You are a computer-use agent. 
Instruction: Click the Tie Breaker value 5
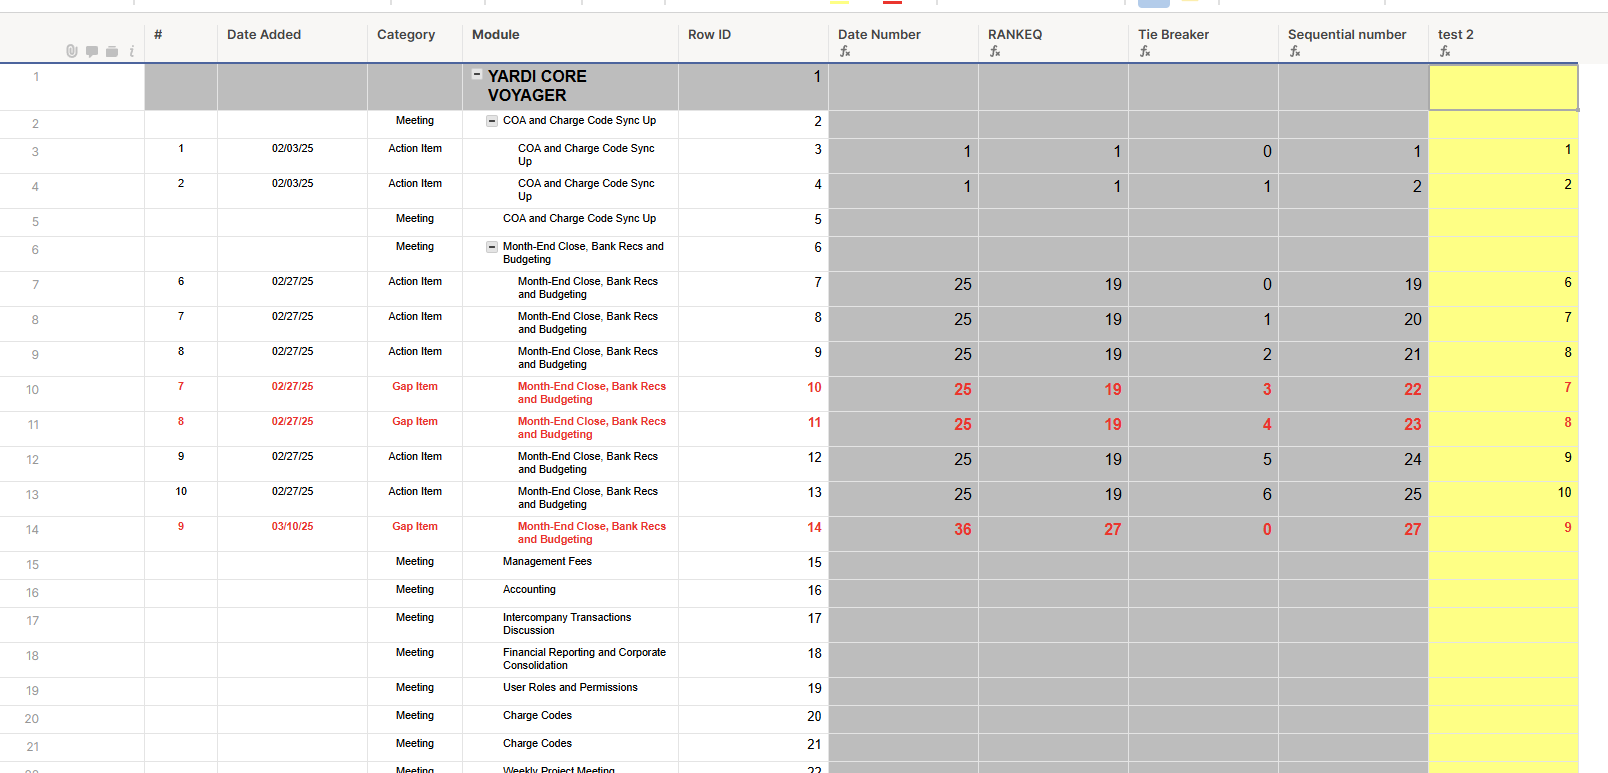point(1267,460)
